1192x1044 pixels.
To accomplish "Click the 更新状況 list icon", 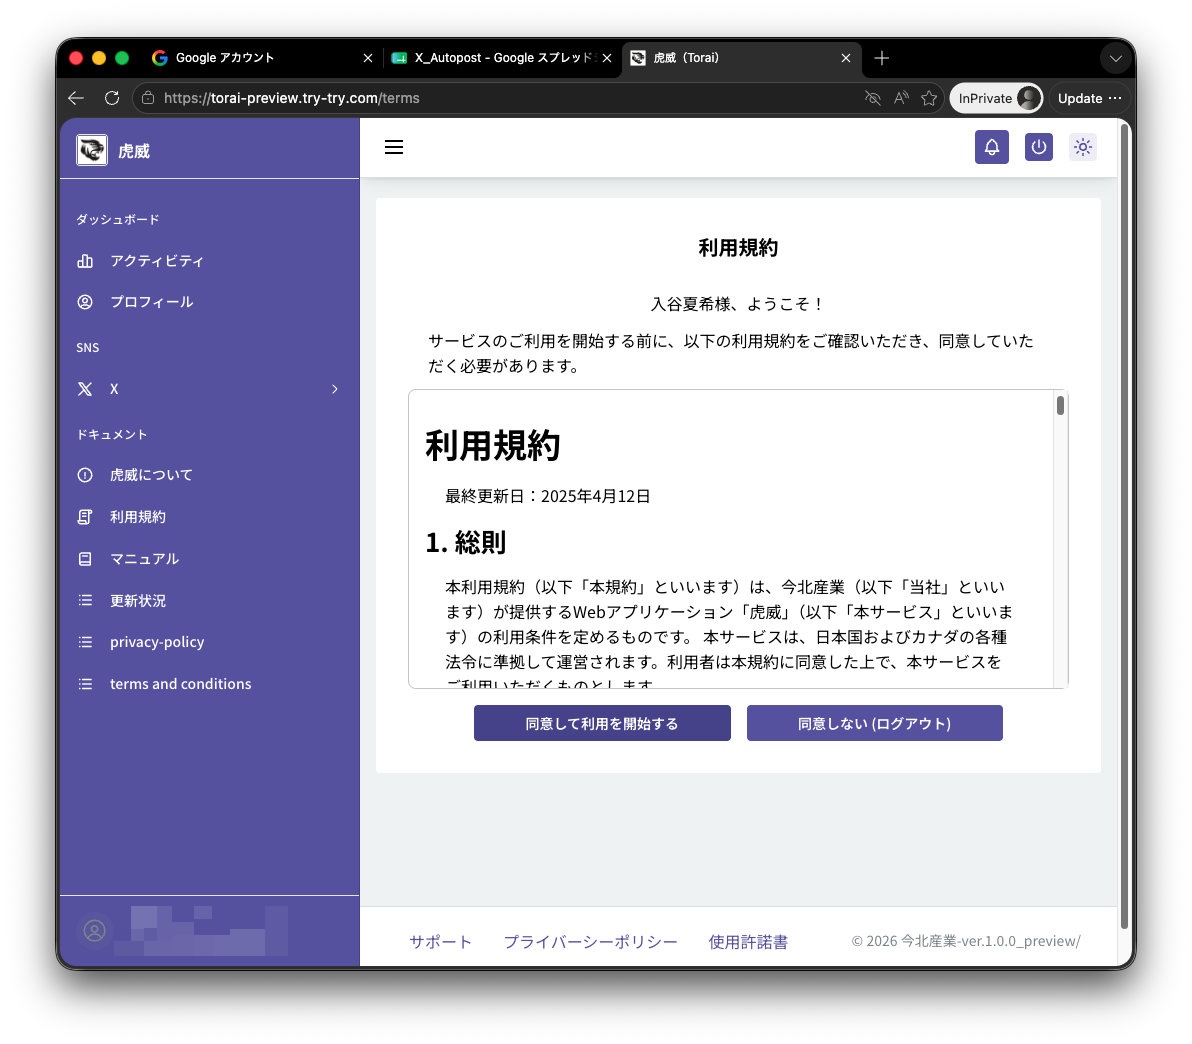I will click(x=85, y=600).
